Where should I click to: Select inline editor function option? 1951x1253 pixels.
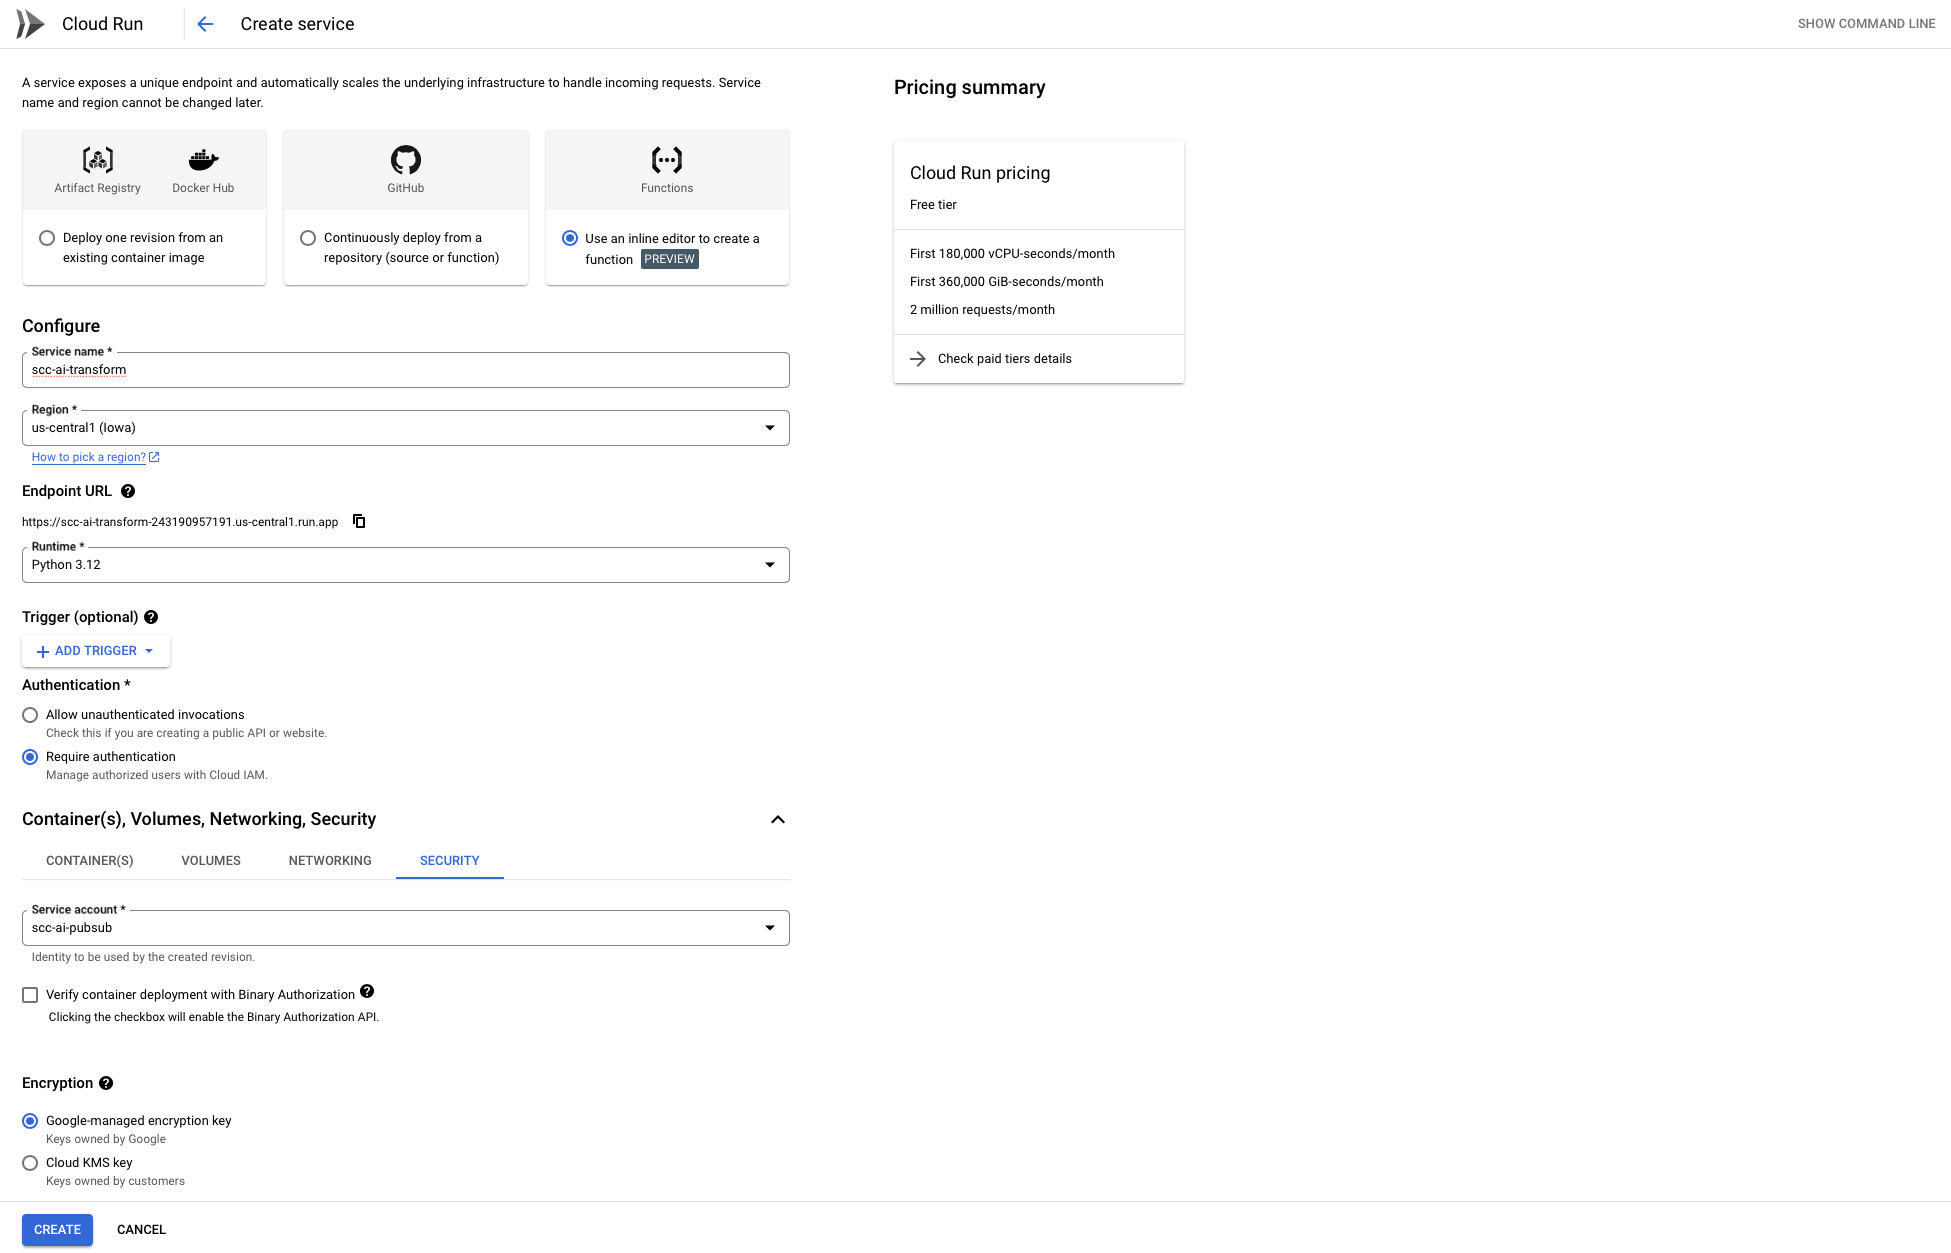coord(570,238)
